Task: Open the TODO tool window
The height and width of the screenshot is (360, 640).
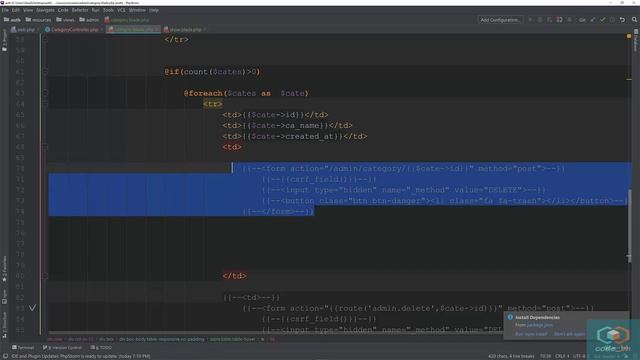Action: click(x=101, y=348)
